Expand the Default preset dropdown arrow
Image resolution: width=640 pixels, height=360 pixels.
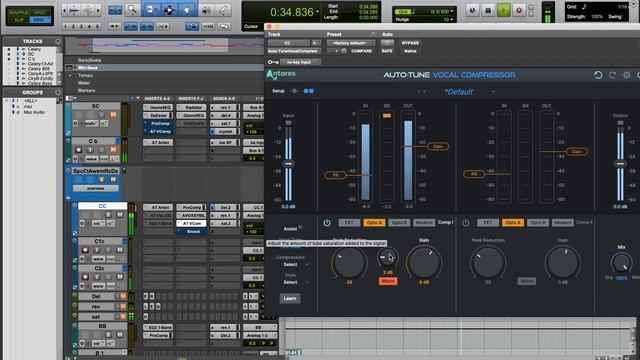pos(493,92)
